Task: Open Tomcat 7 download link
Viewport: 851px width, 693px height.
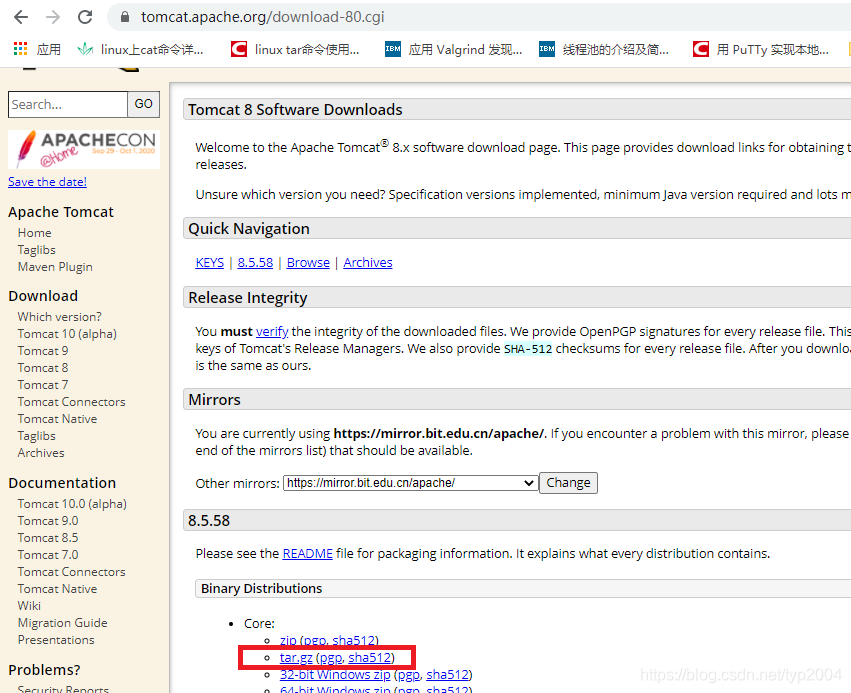Action: coord(42,385)
